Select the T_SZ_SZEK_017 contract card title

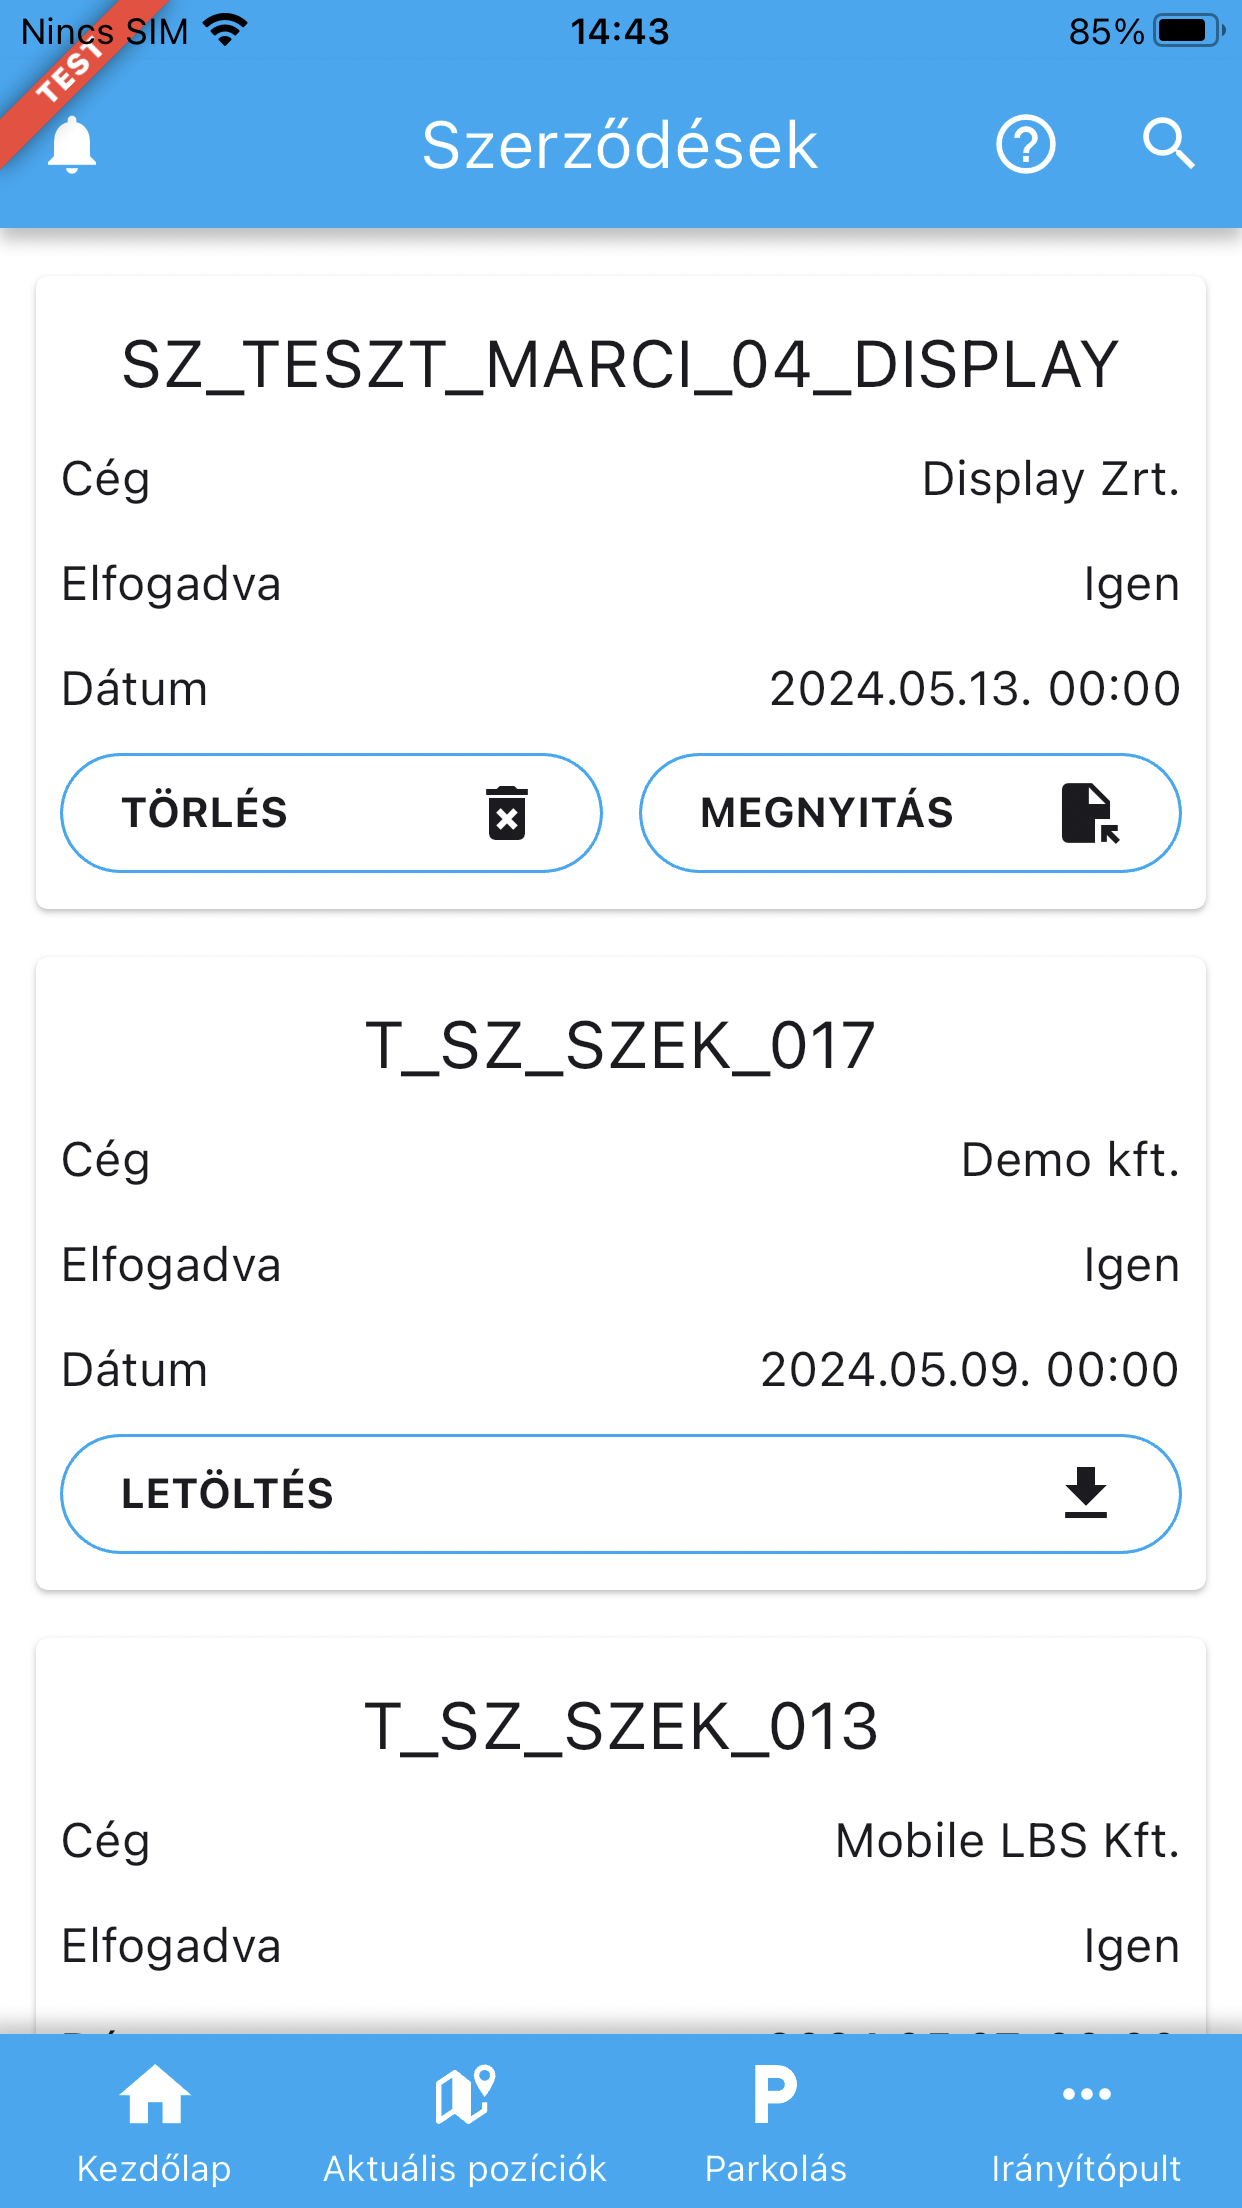[x=620, y=1046]
